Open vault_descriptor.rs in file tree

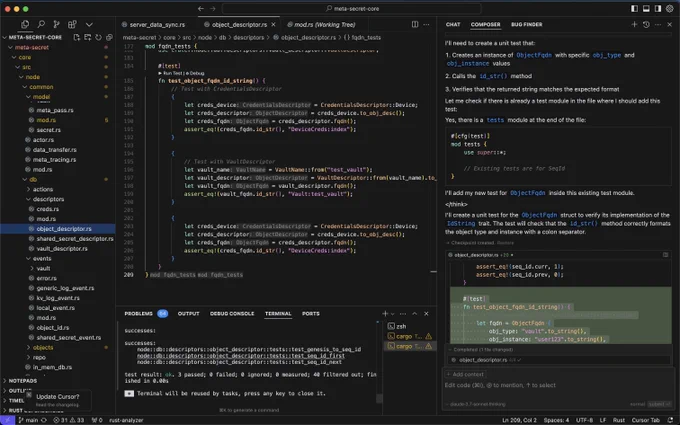coord(62,248)
